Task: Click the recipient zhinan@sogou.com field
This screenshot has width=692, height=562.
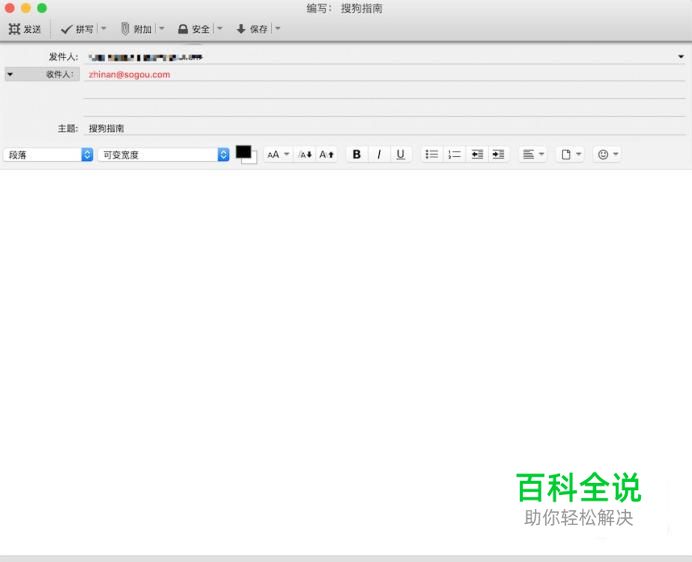Action: coord(384,75)
